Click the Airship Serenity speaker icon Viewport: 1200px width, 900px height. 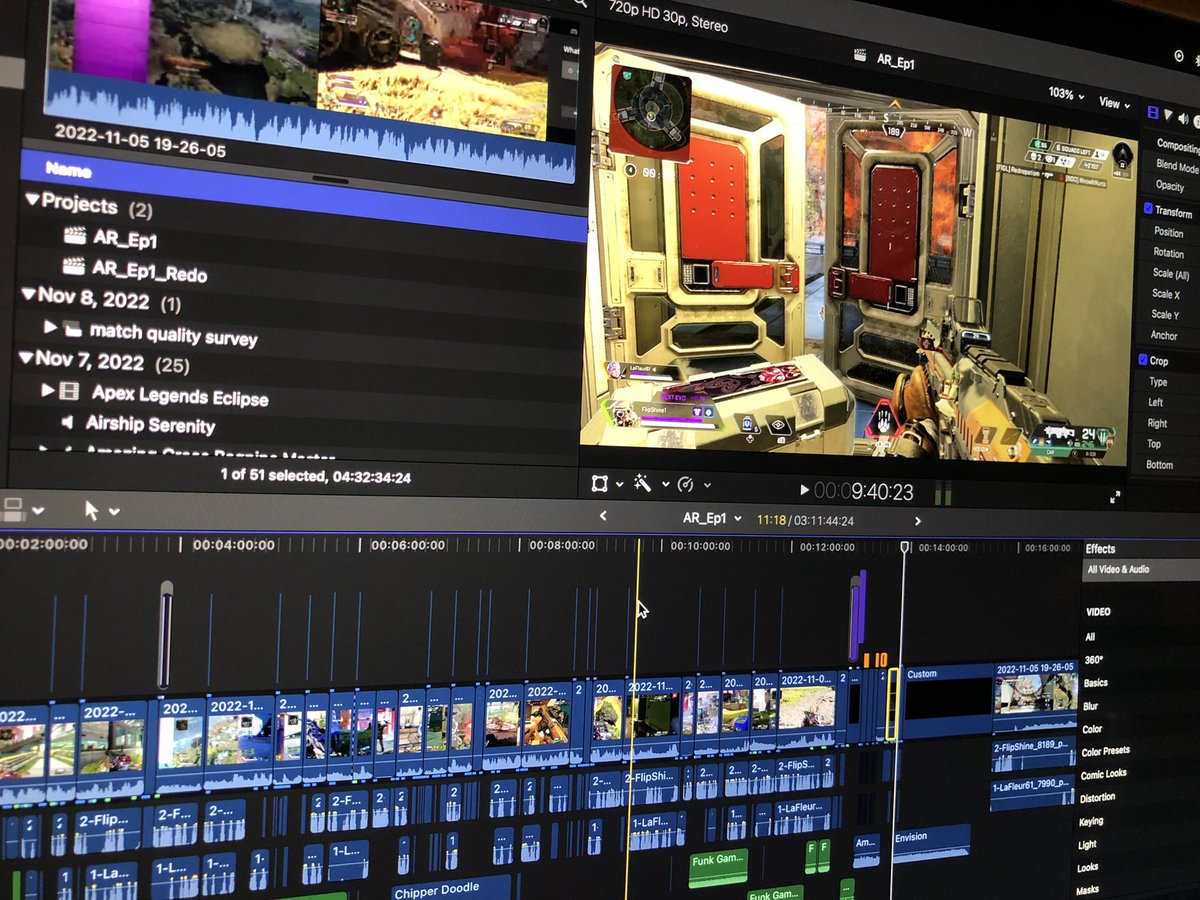[x=68, y=422]
